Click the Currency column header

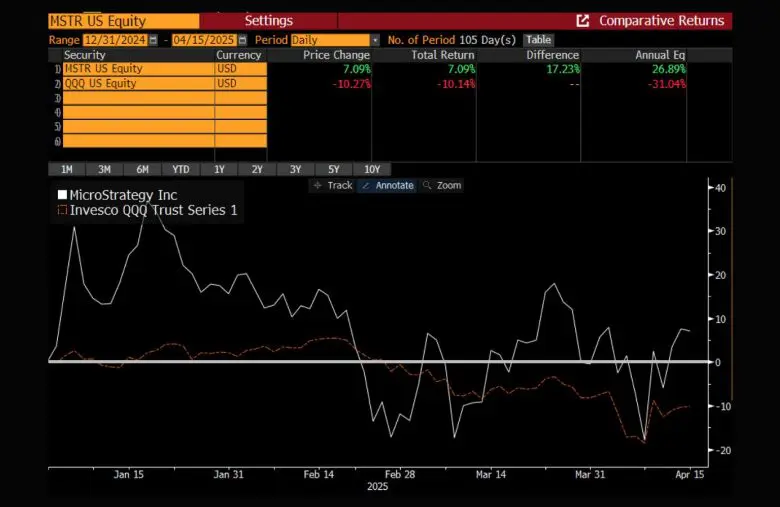tap(239, 55)
